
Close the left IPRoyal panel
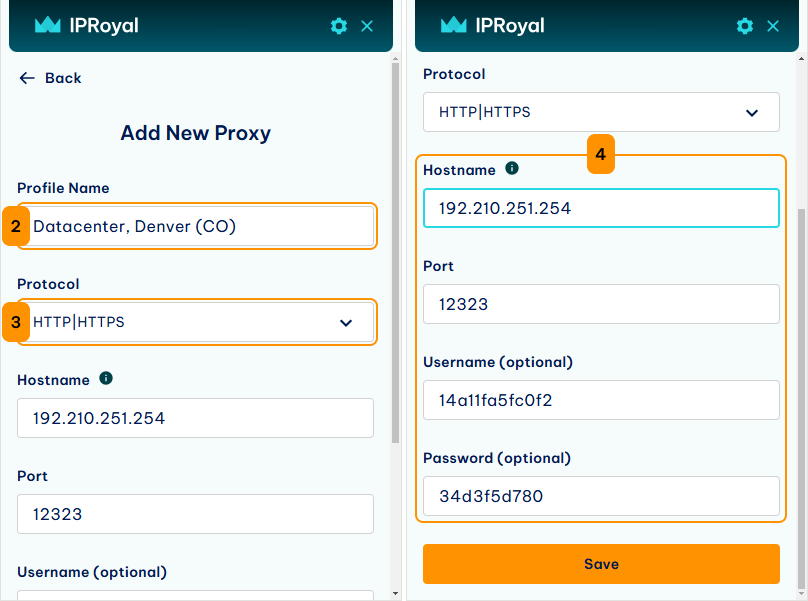(367, 26)
